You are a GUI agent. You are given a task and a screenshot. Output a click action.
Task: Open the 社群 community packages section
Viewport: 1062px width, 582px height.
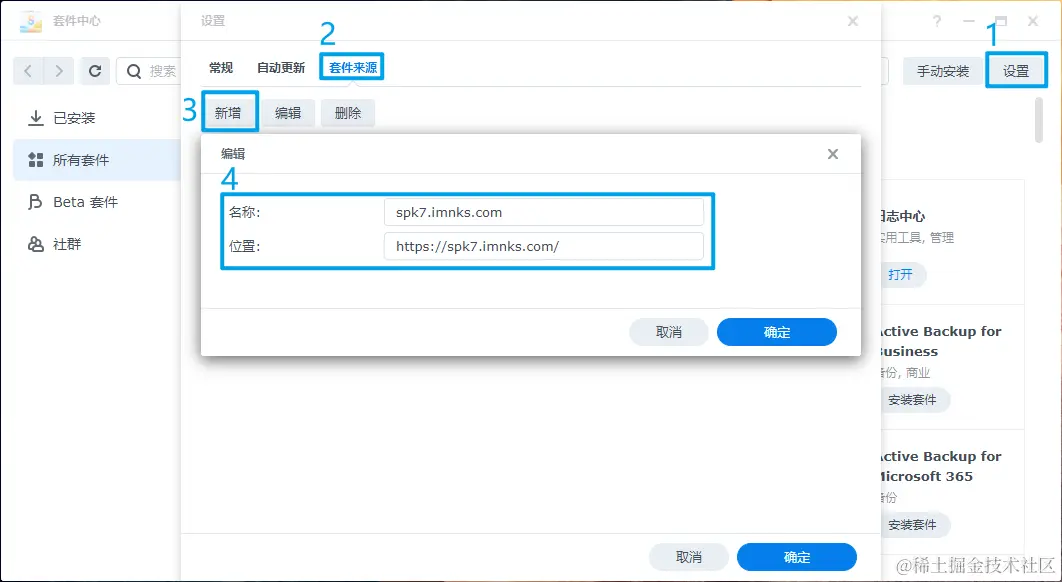(65, 244)
